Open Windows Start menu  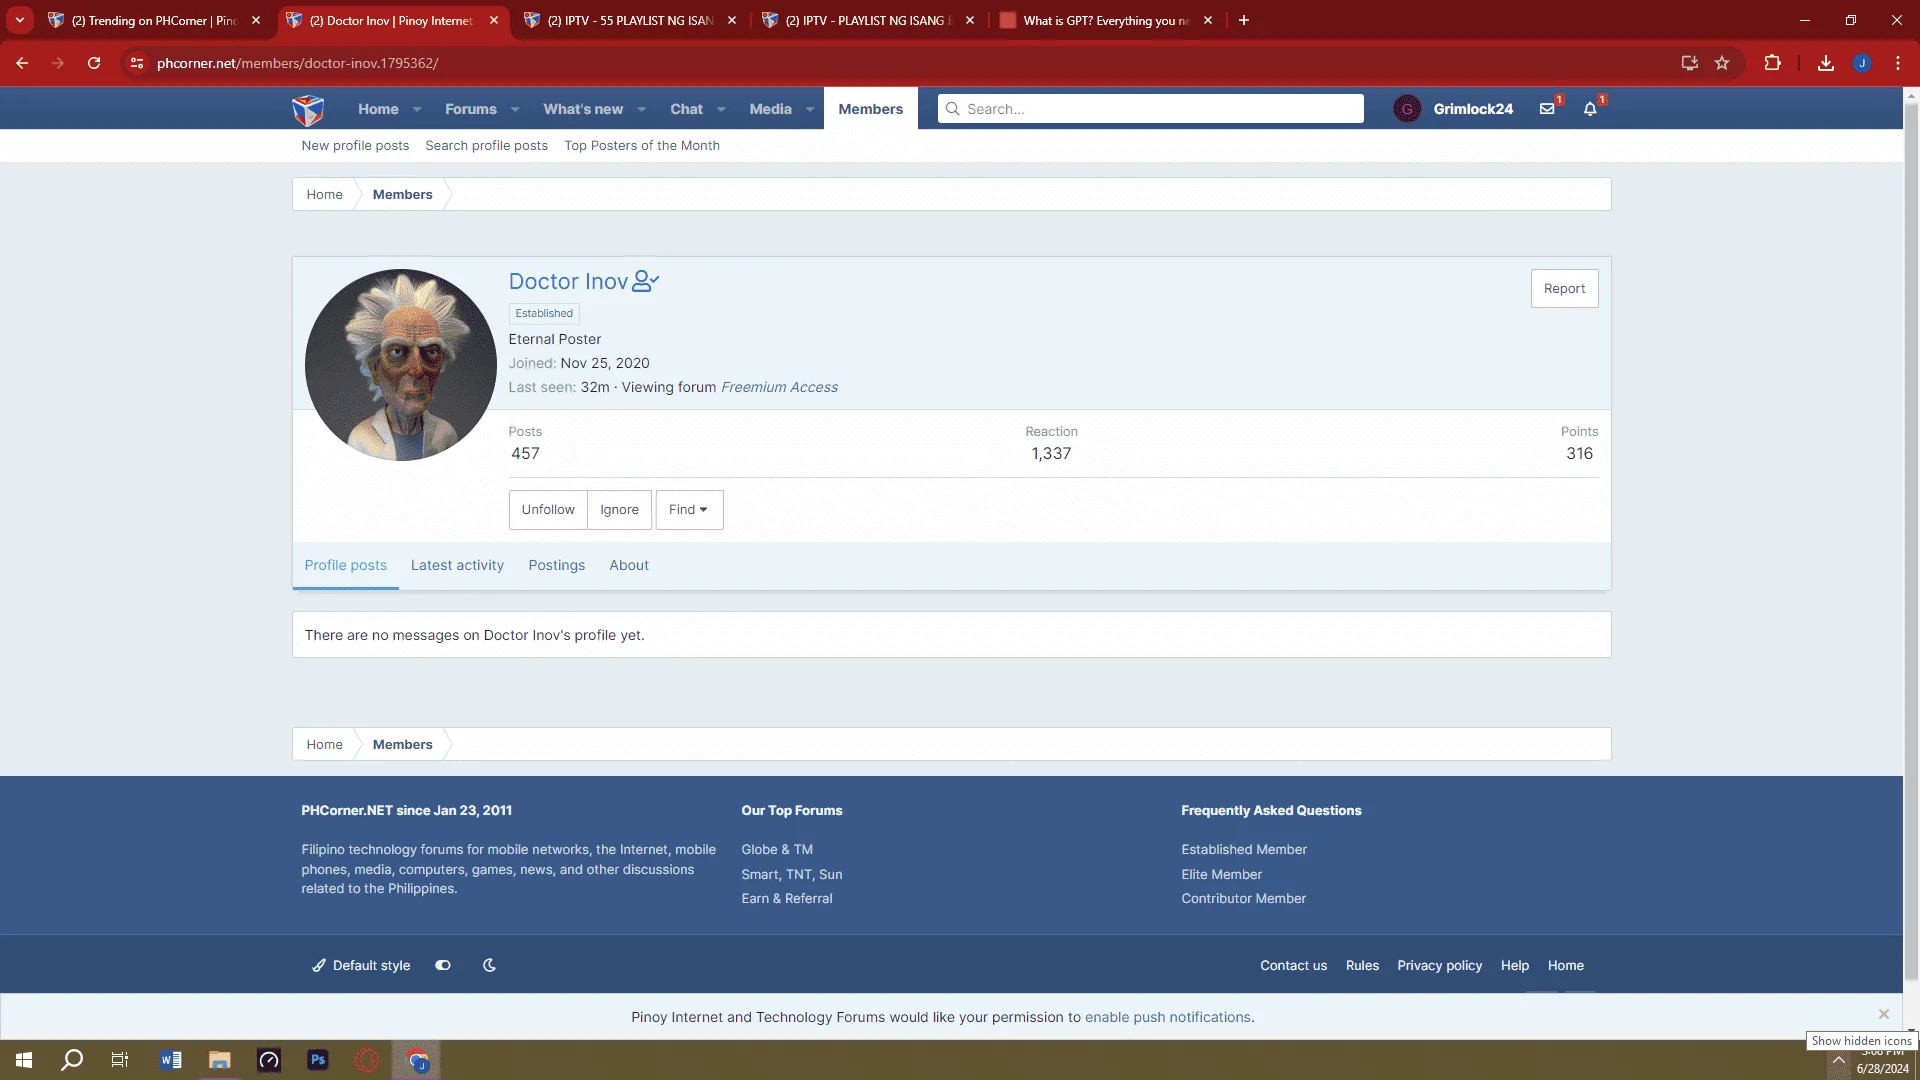click(24, 1060)
